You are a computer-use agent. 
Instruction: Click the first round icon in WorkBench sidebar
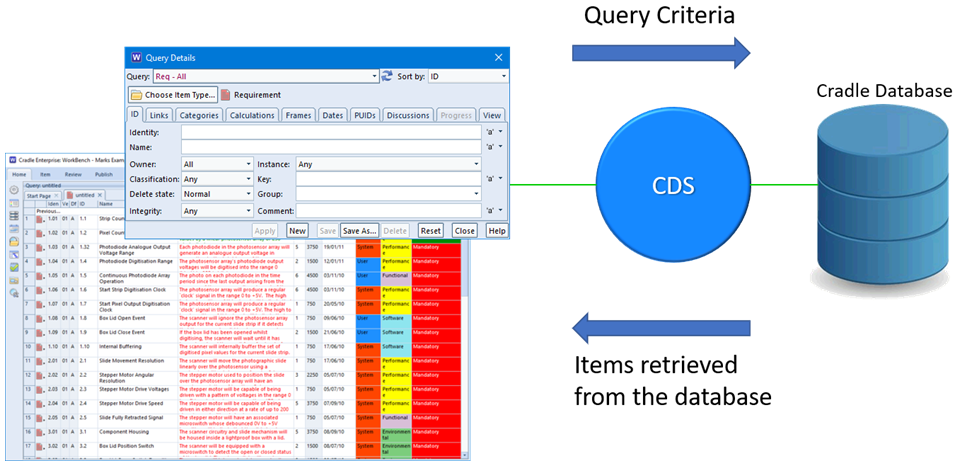tap(13, 190)
